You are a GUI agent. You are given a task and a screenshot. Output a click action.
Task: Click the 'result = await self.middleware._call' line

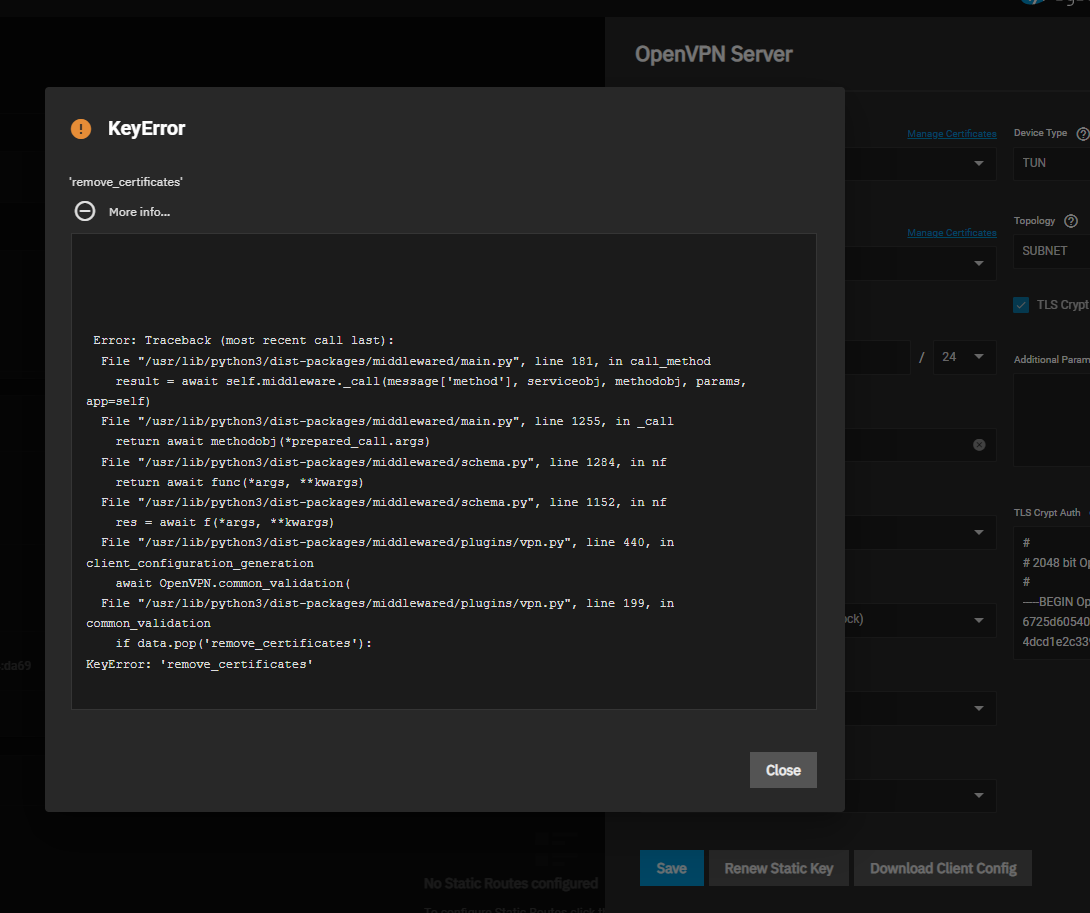point(430,381)
